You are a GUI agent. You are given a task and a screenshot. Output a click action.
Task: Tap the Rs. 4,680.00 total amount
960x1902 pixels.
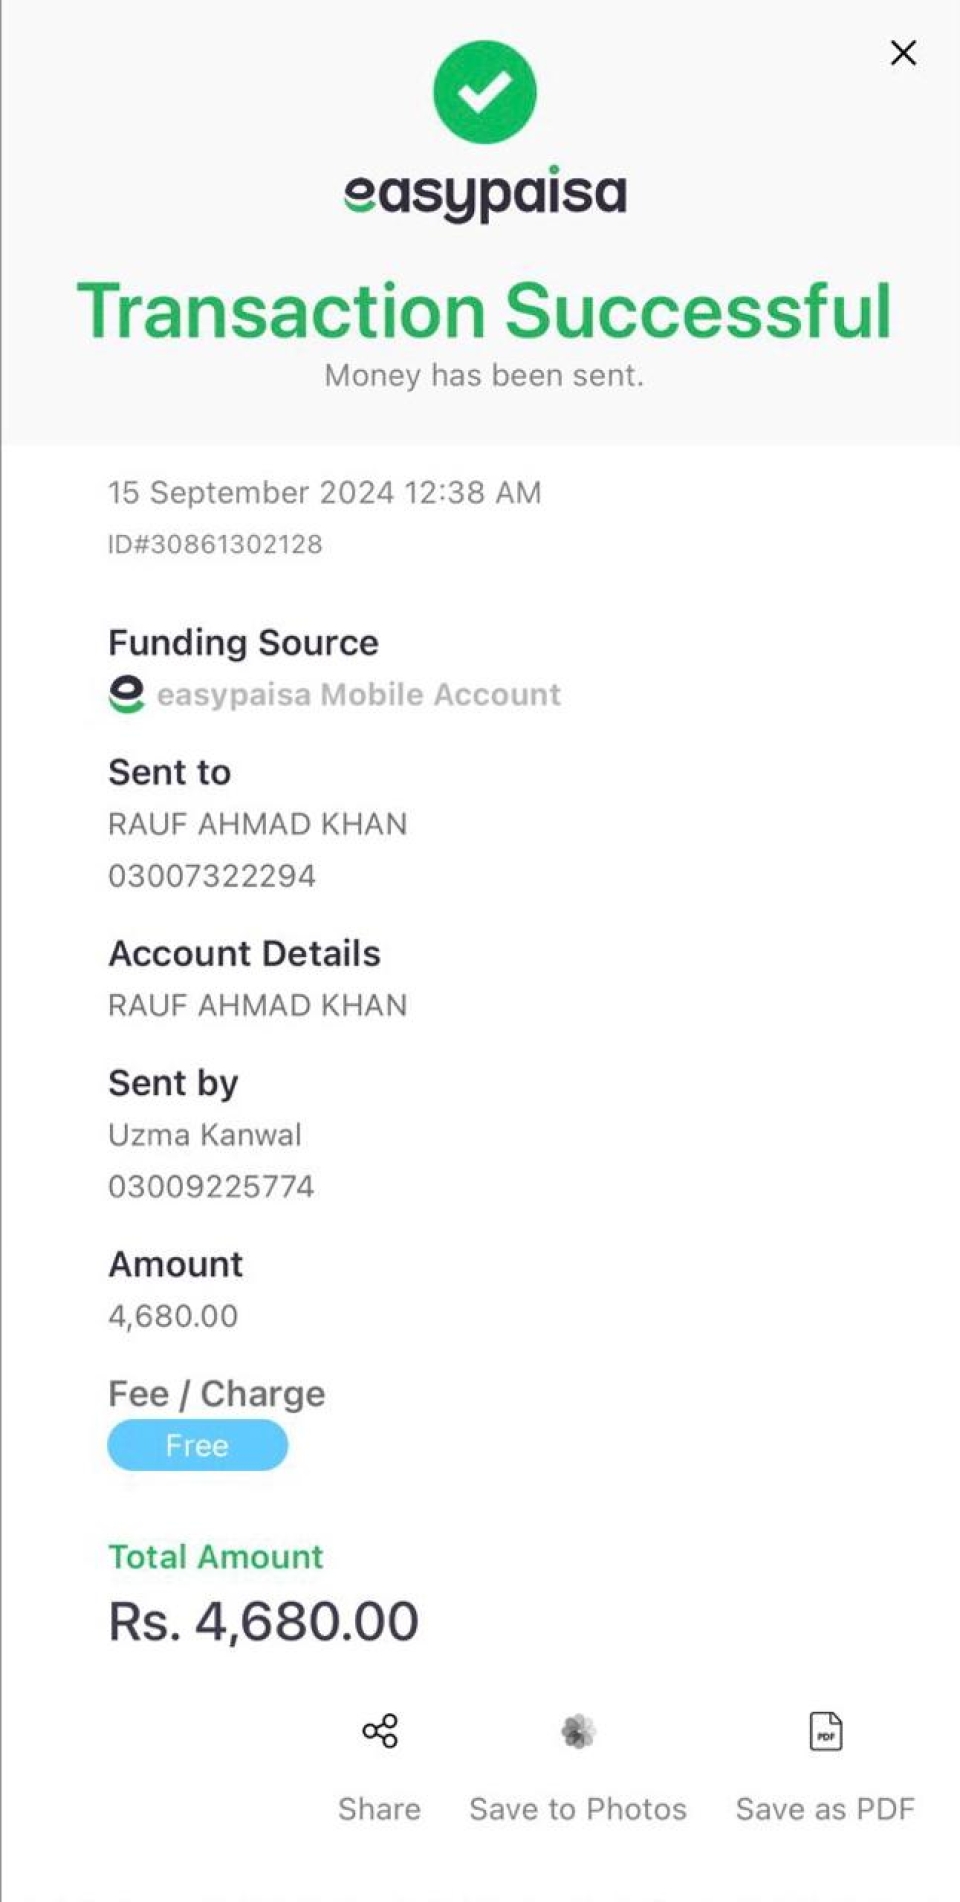(x=263, y=1621)
